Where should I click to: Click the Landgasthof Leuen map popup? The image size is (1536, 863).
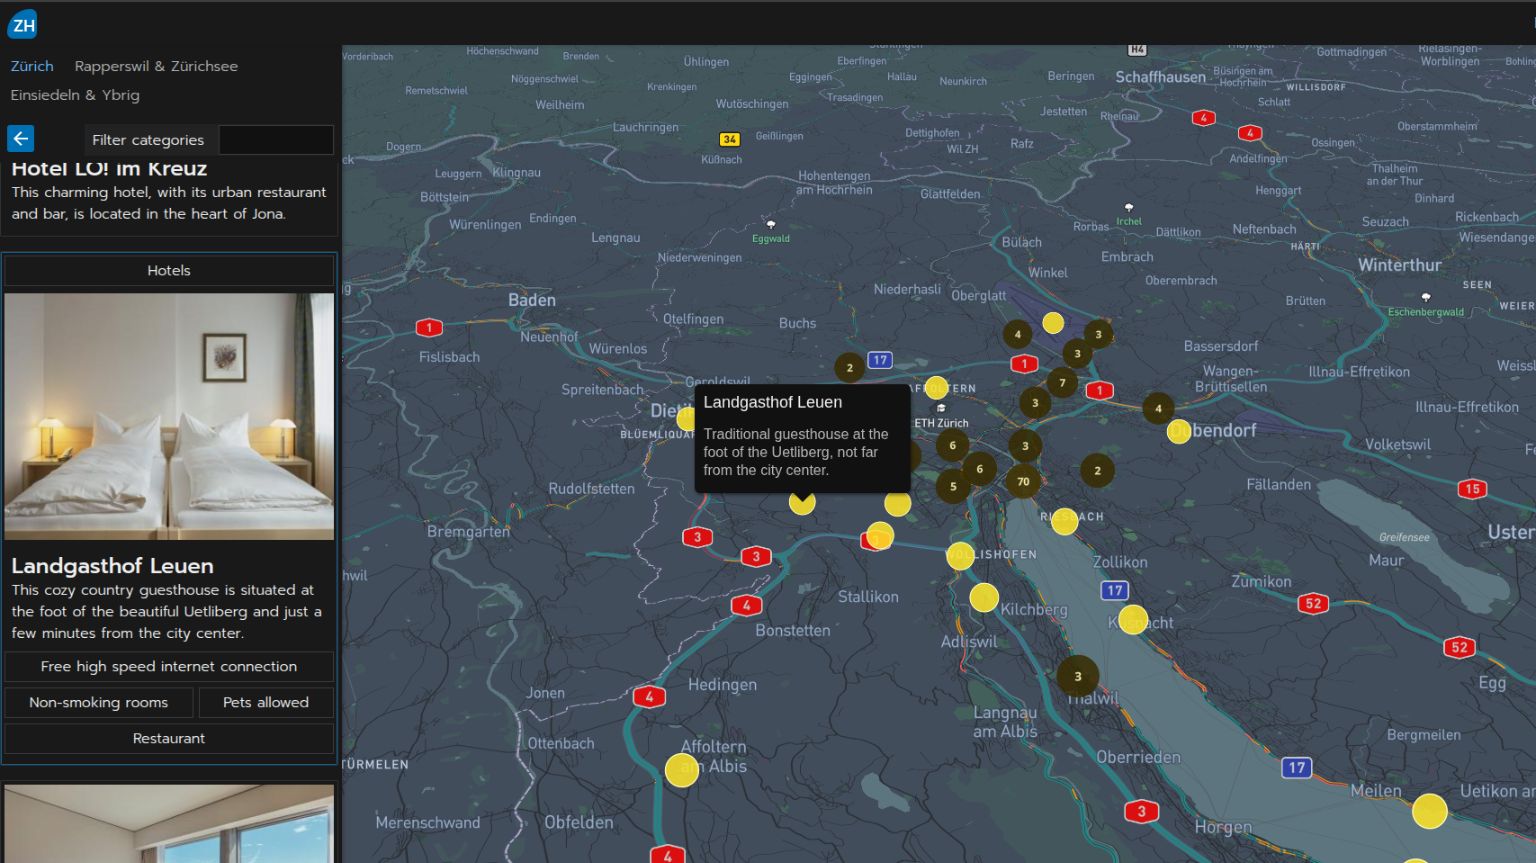[x=803, y=438]
